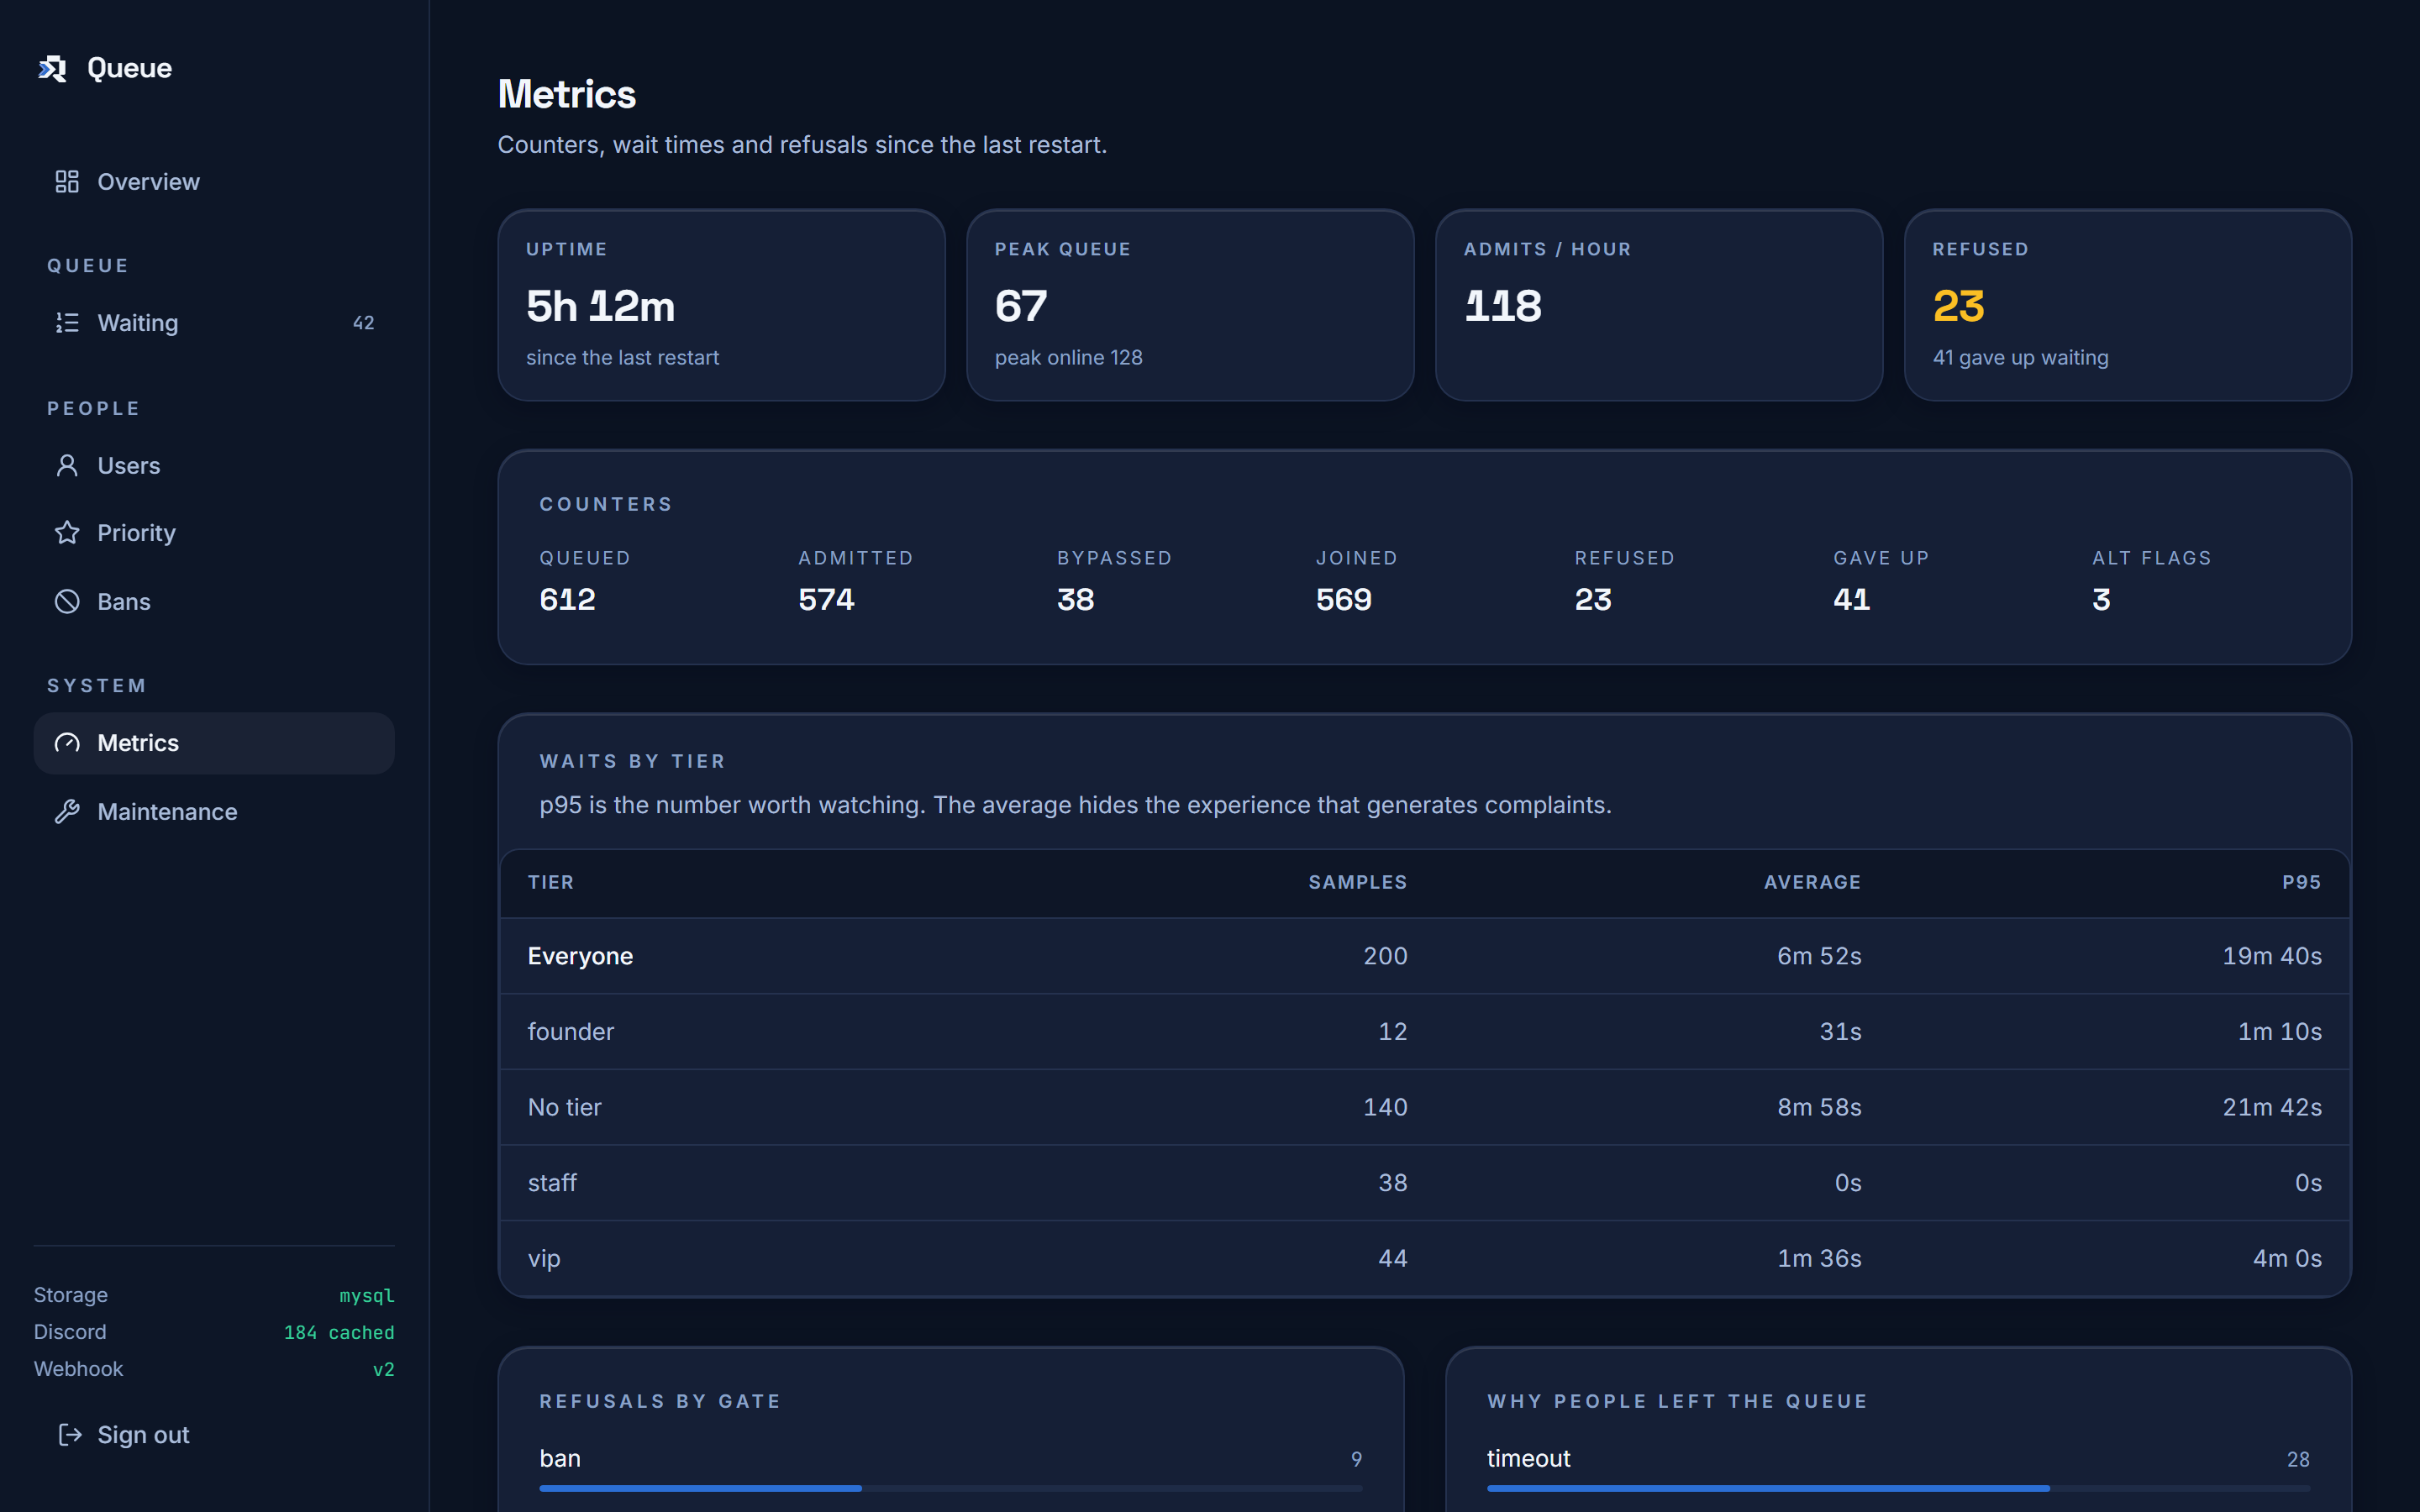The image size is (2420, 1512).
Task: Click the text '41 gave up waiting'
Action: coord(2020,357)
